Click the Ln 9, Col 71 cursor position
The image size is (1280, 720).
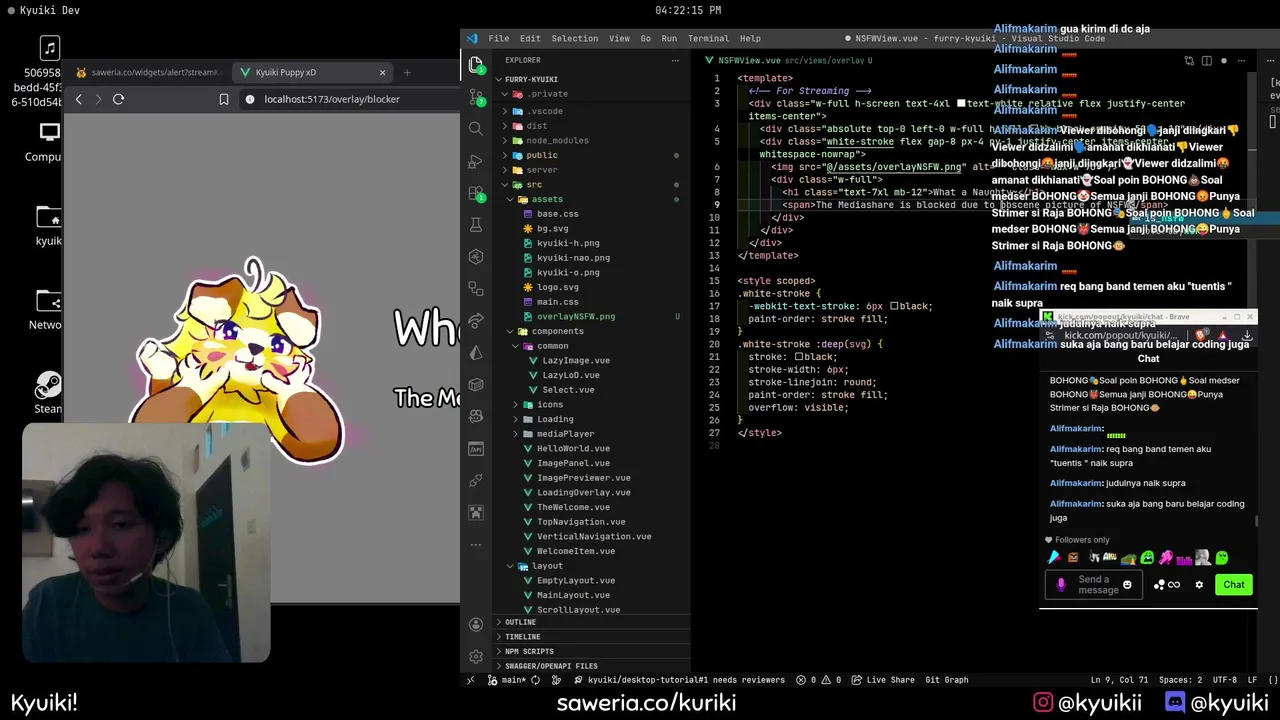1118,680
